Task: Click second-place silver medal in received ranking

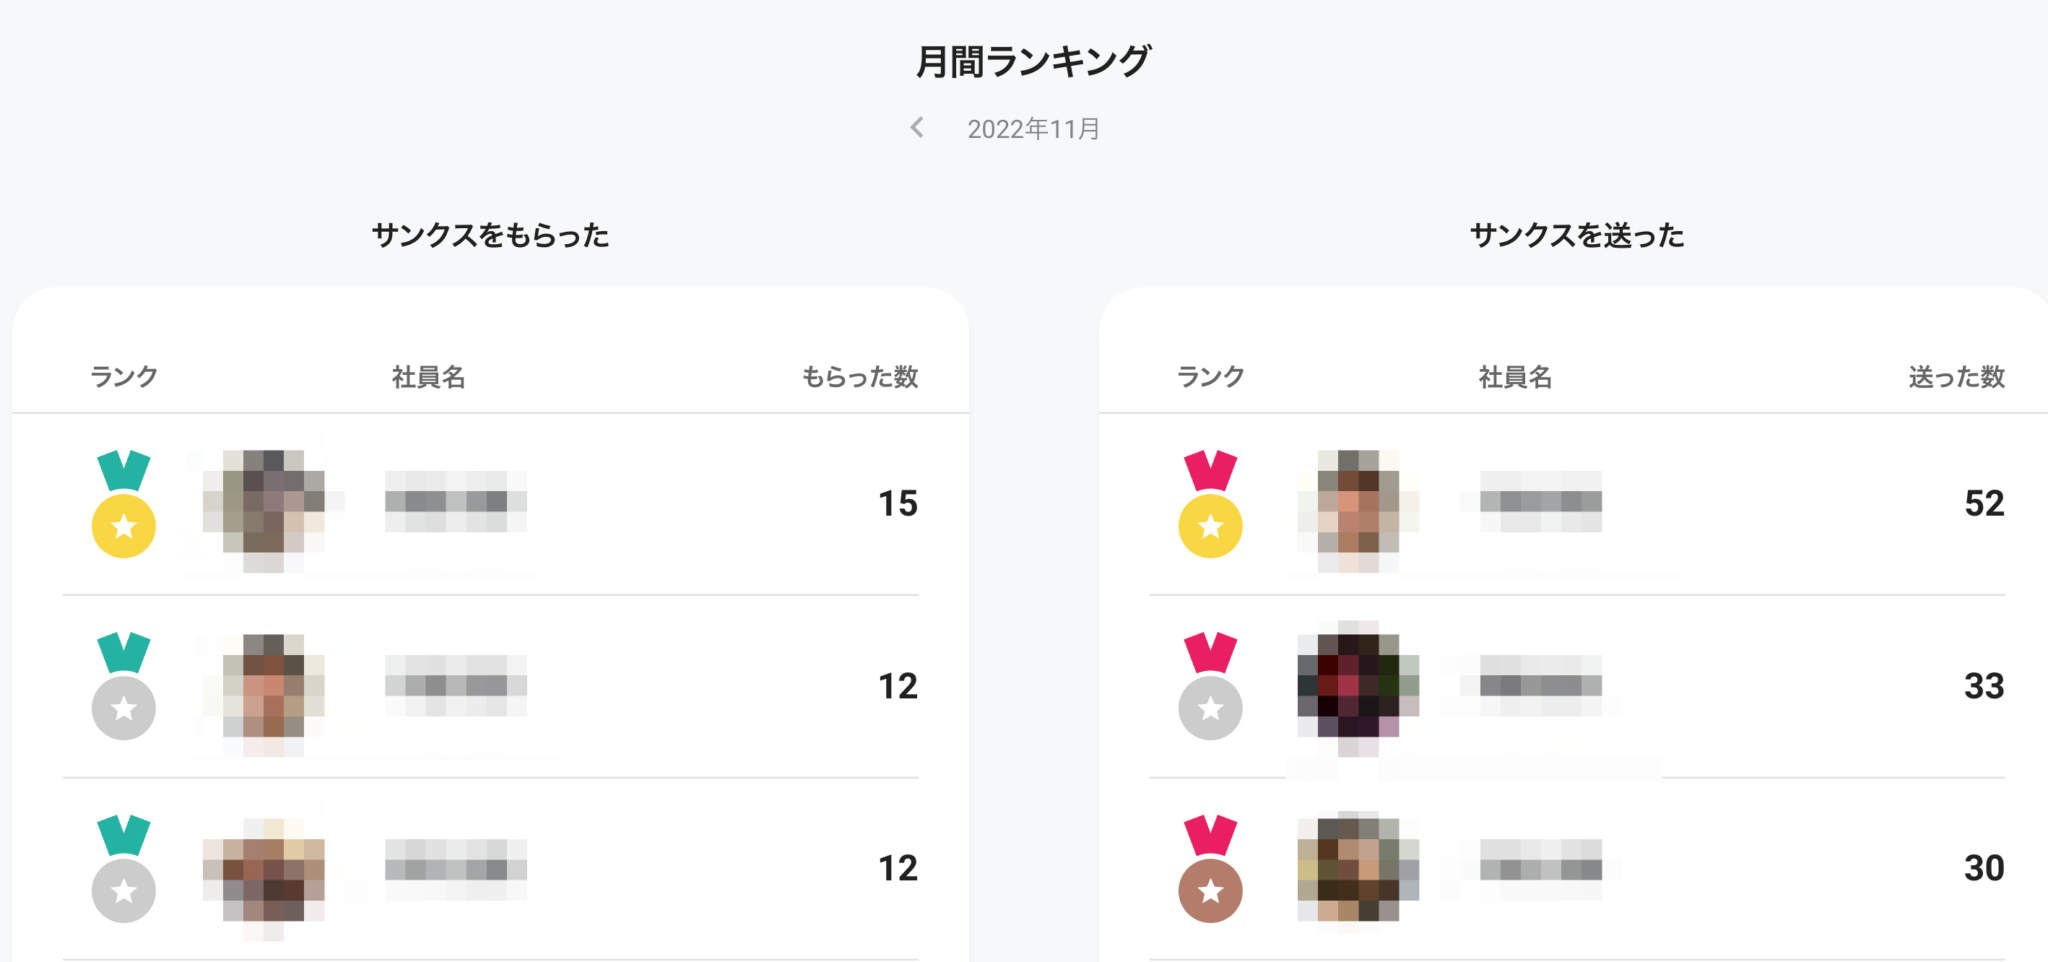Action: click(124, 687)
